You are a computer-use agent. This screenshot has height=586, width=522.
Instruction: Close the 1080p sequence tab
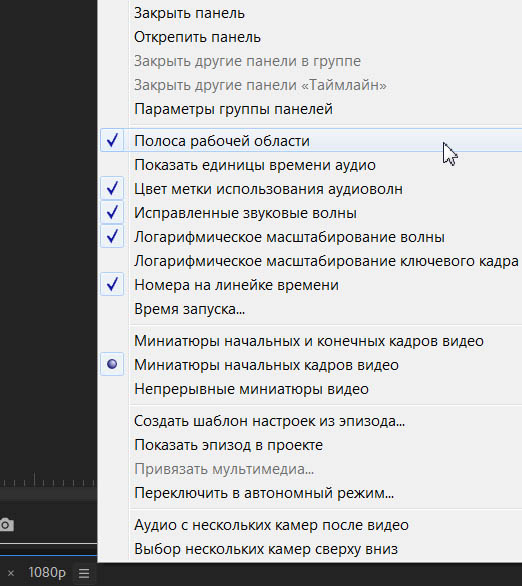click(11, 573)
